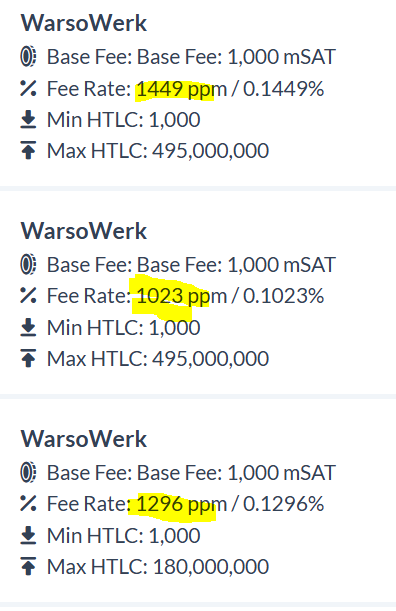Screen dimensions: 396x611
Task: Click the Max HTLC 180,000,000 value
Action: [x=210, y=567]
